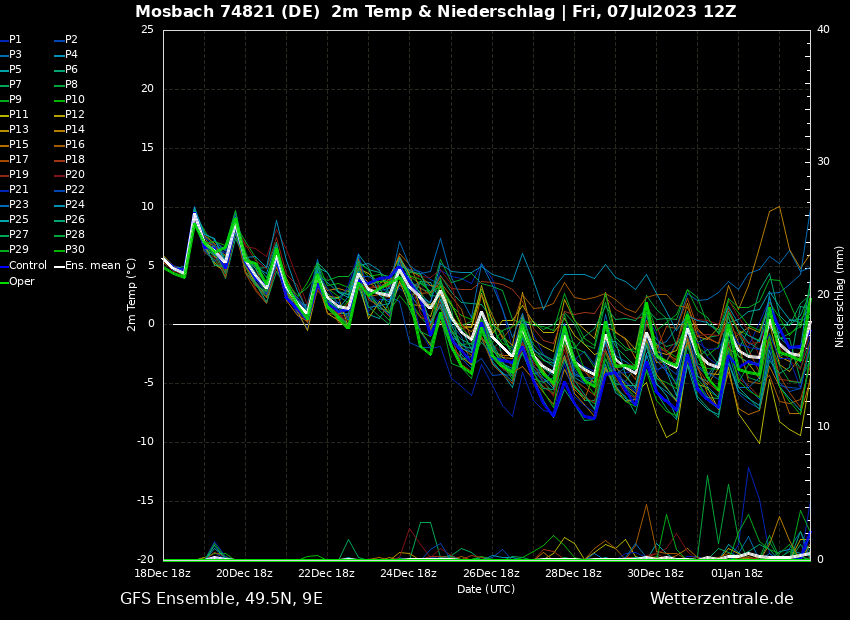The width and height of the screenshot is (850, 620).
Task: Select the 01Jan 18z date tick label
Action: pos(736,574)
